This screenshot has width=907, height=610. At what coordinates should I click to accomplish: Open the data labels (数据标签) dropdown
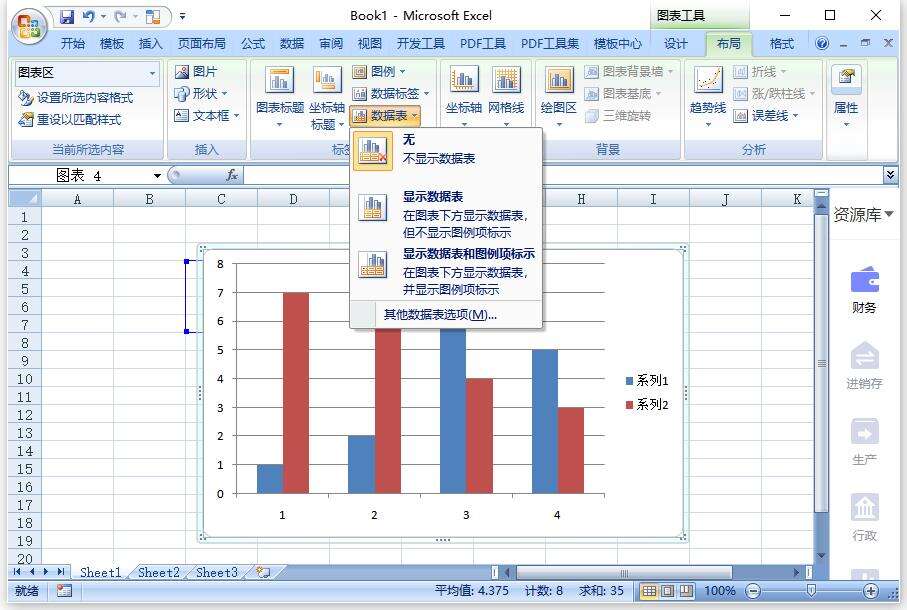(x=390, y=93)
